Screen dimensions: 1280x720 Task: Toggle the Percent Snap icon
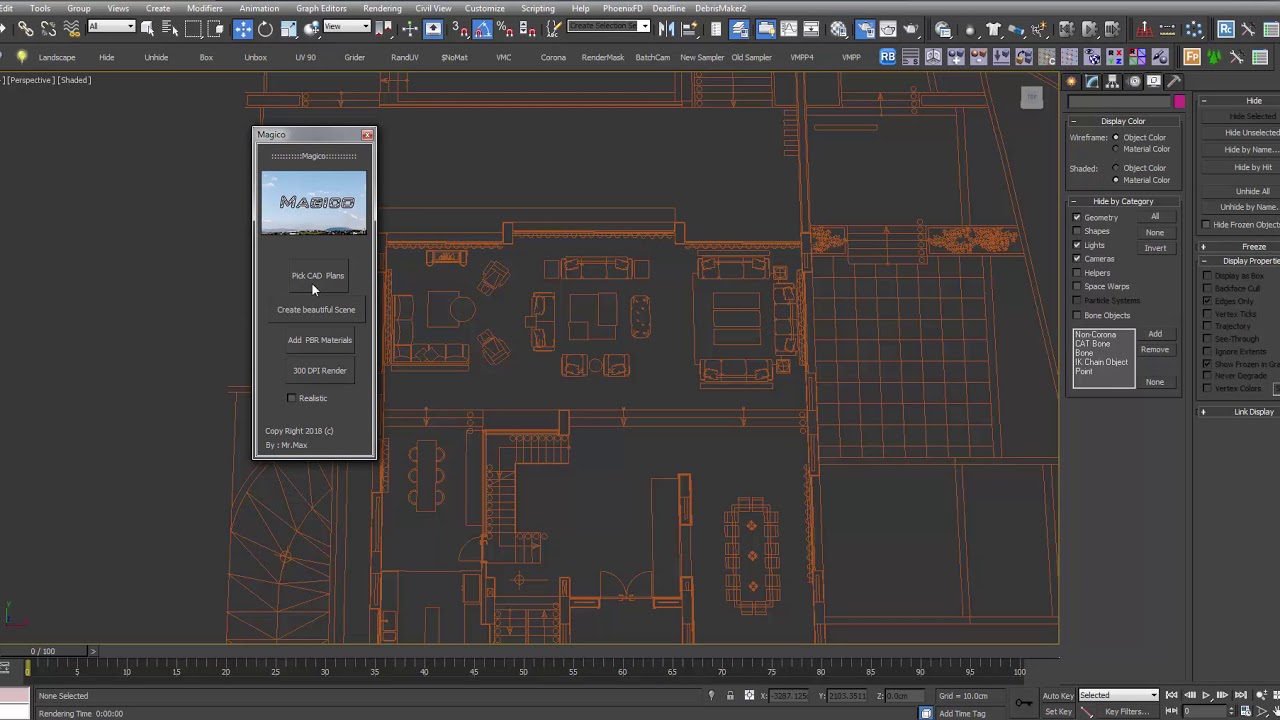pyautogui.click(x=505, y=29)
